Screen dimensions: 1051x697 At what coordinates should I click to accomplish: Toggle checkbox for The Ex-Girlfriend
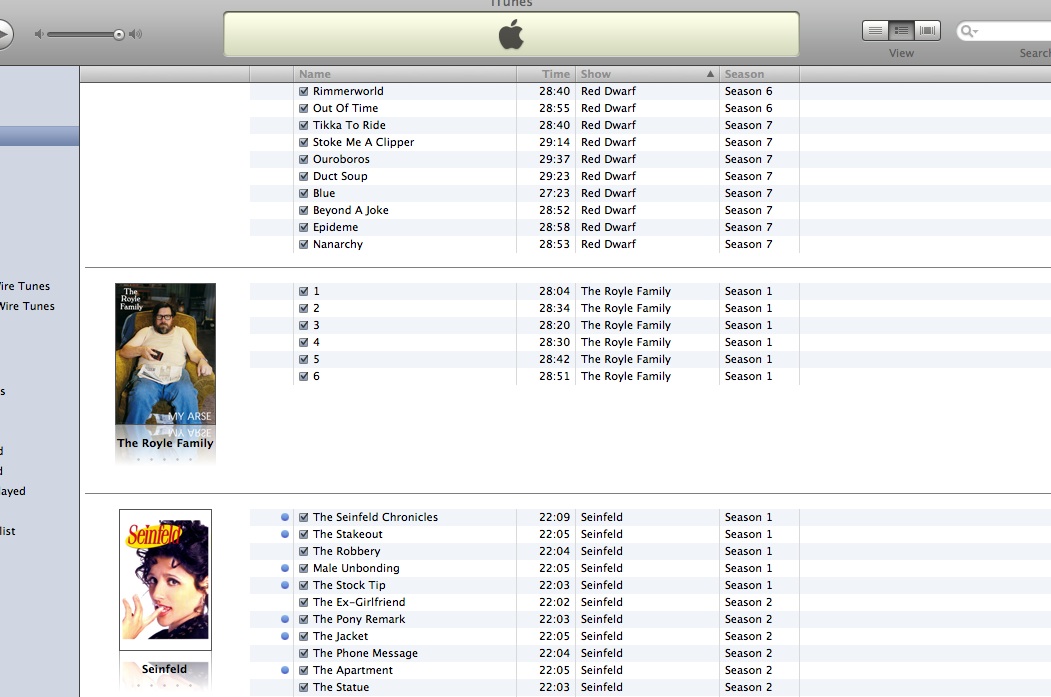[x=304, y=602]
